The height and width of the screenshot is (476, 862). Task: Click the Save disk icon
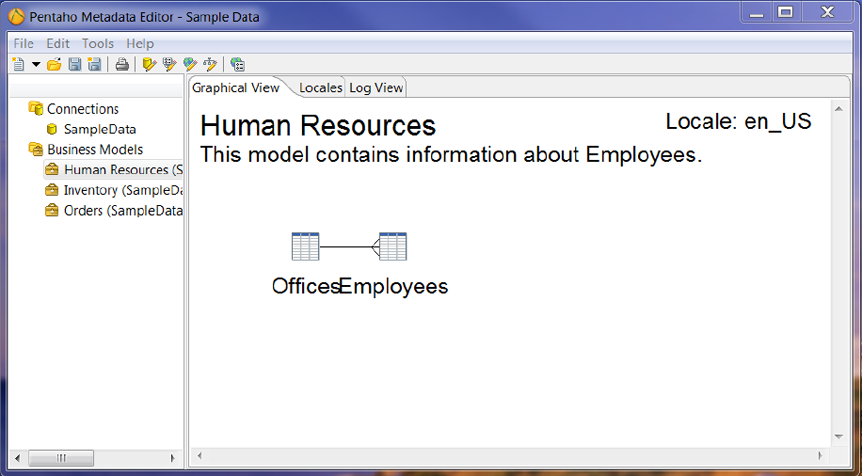(x=74, y=65)
